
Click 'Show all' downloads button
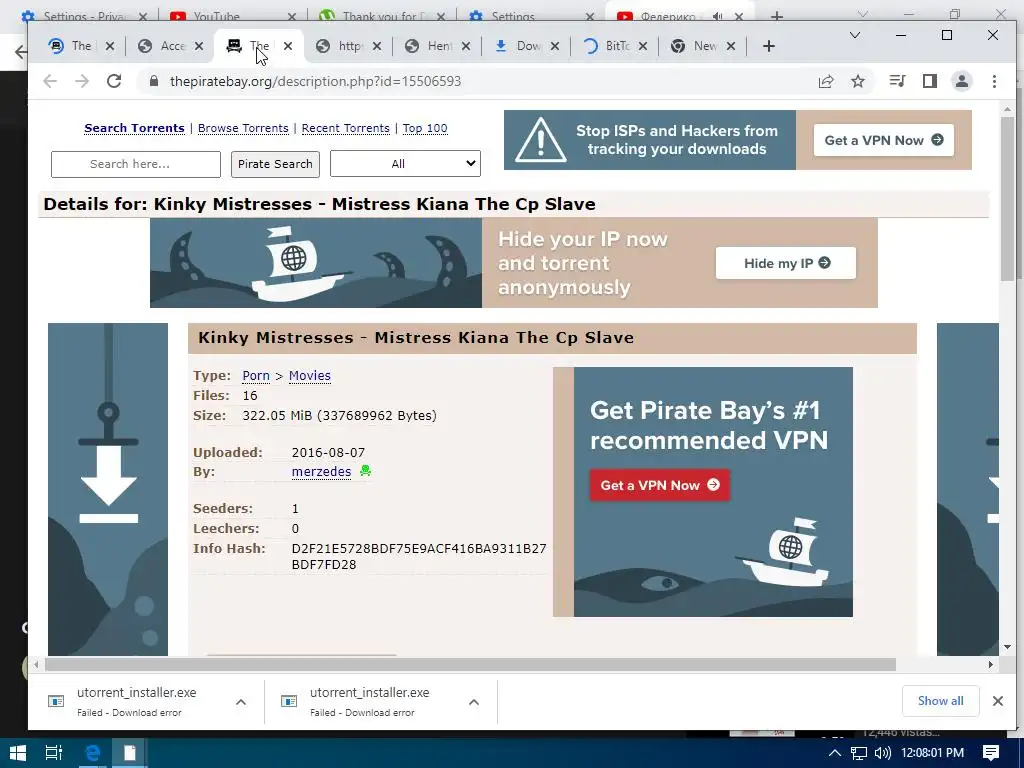940,701
